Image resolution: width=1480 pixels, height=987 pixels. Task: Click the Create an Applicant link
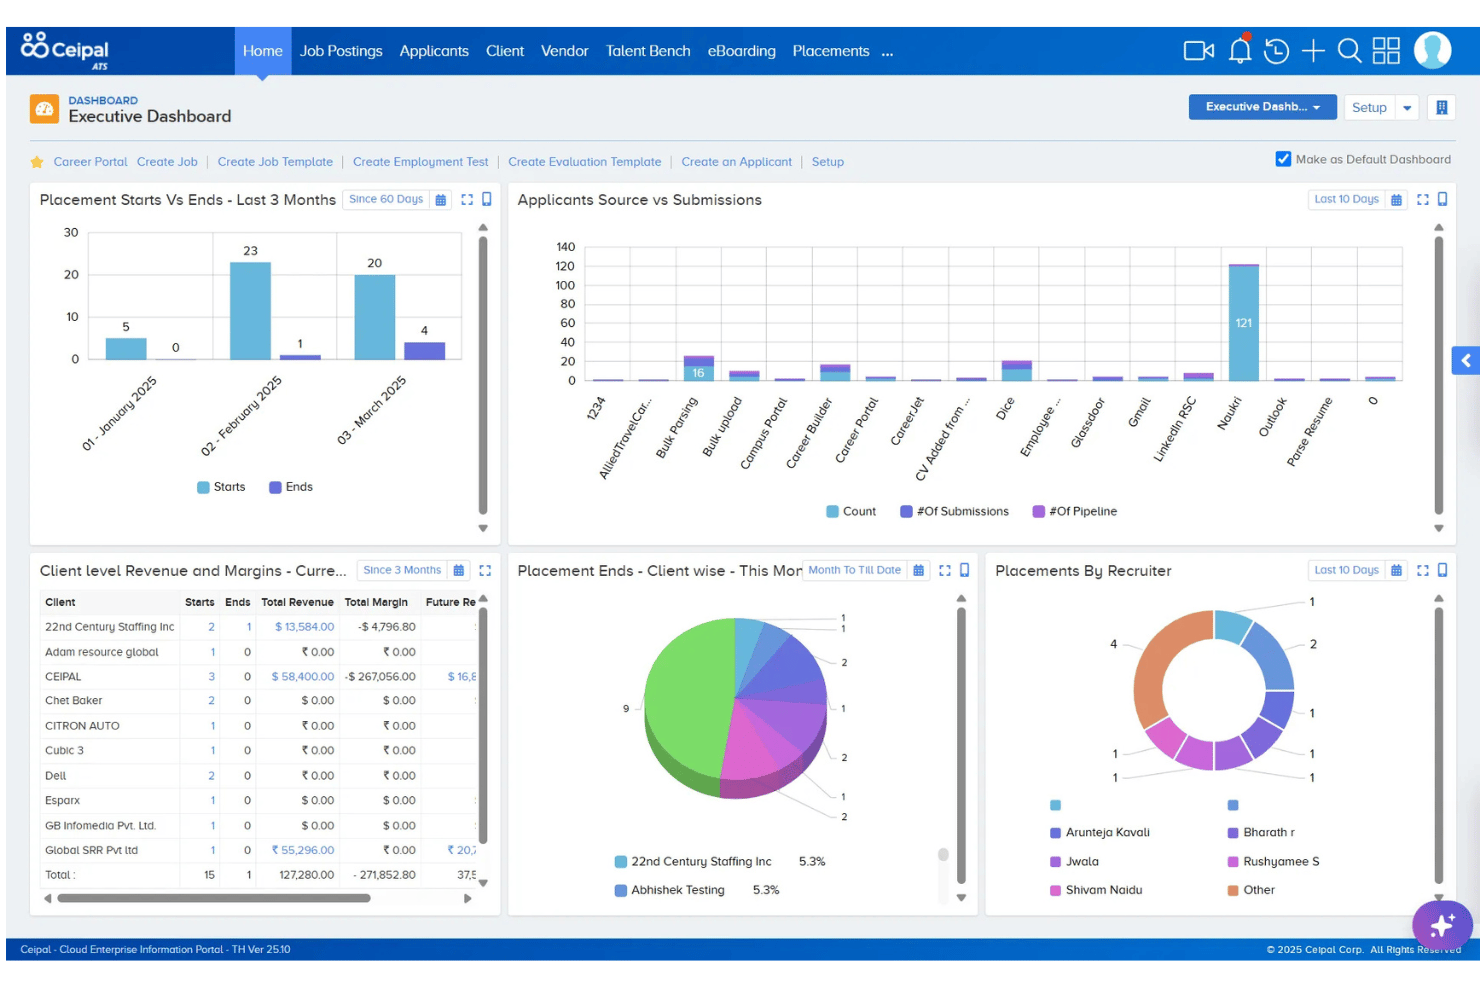(736, 162)
